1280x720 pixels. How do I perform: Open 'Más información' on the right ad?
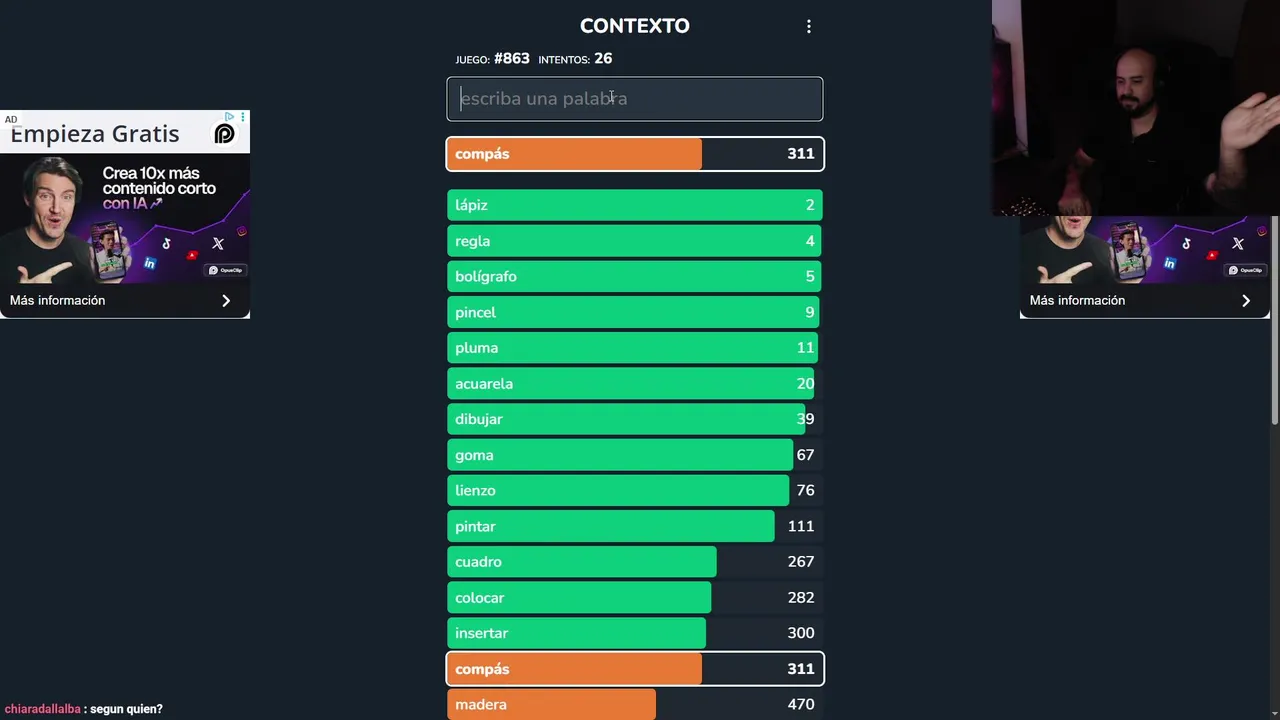(x=1077, y=300)
